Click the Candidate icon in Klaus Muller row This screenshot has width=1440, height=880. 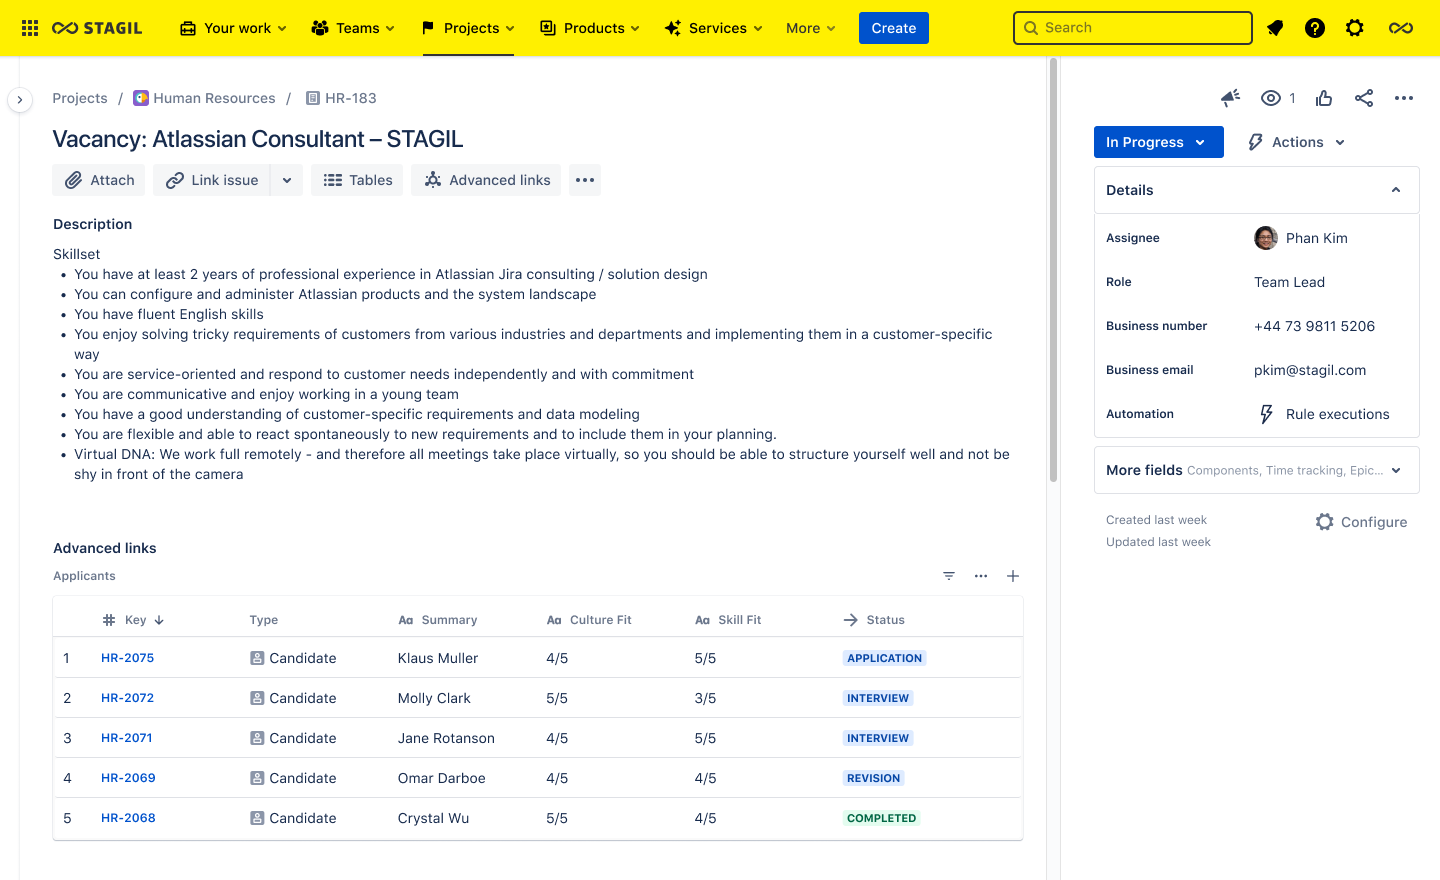[x=257, y=658]
